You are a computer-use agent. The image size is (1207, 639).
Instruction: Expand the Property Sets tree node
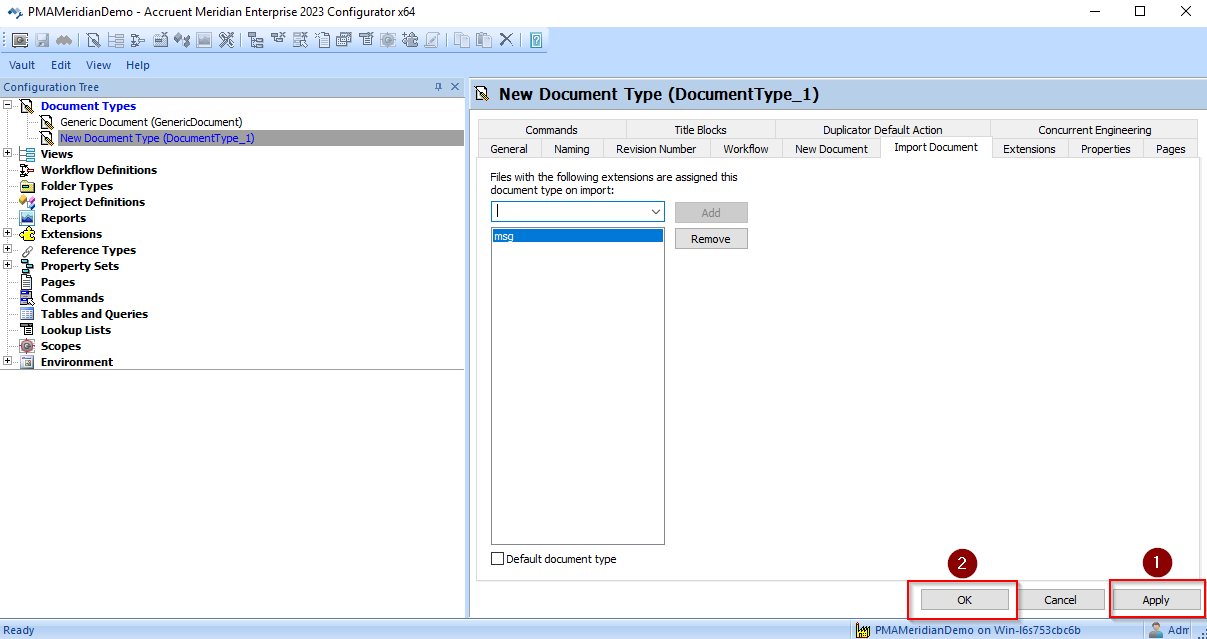(x=8, y=266)
